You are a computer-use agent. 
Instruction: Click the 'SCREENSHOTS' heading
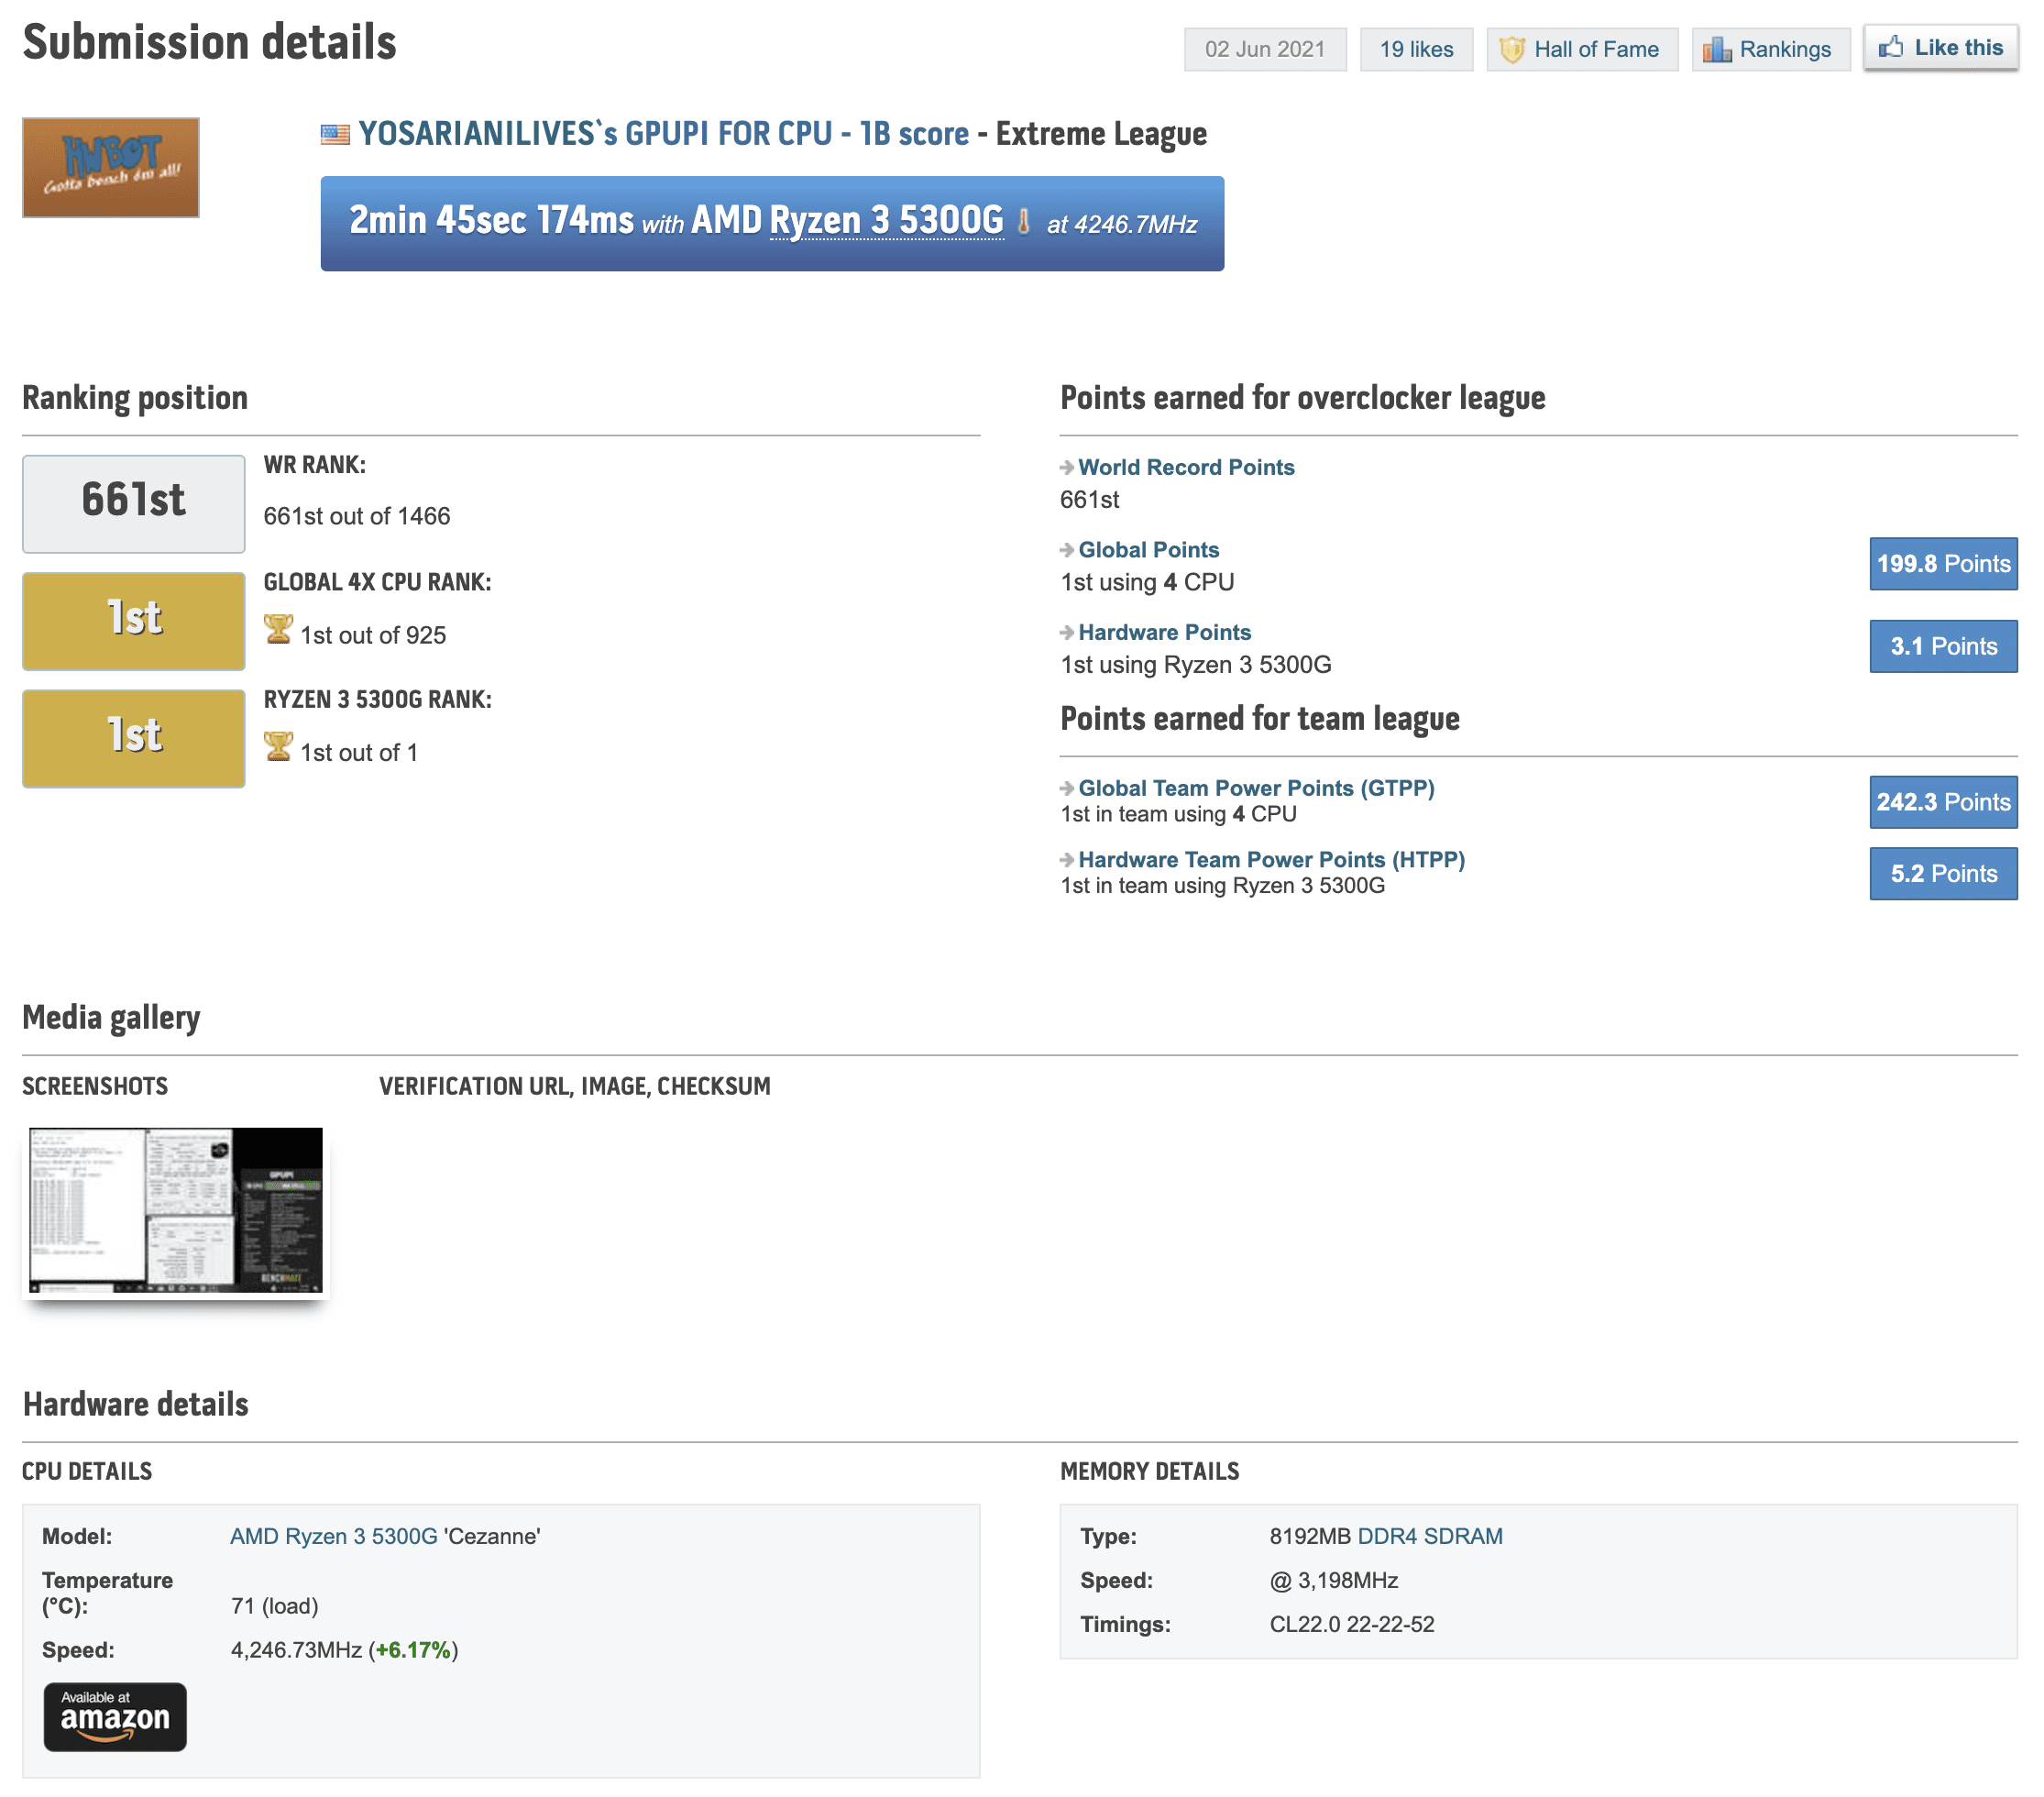(95, 1086)
